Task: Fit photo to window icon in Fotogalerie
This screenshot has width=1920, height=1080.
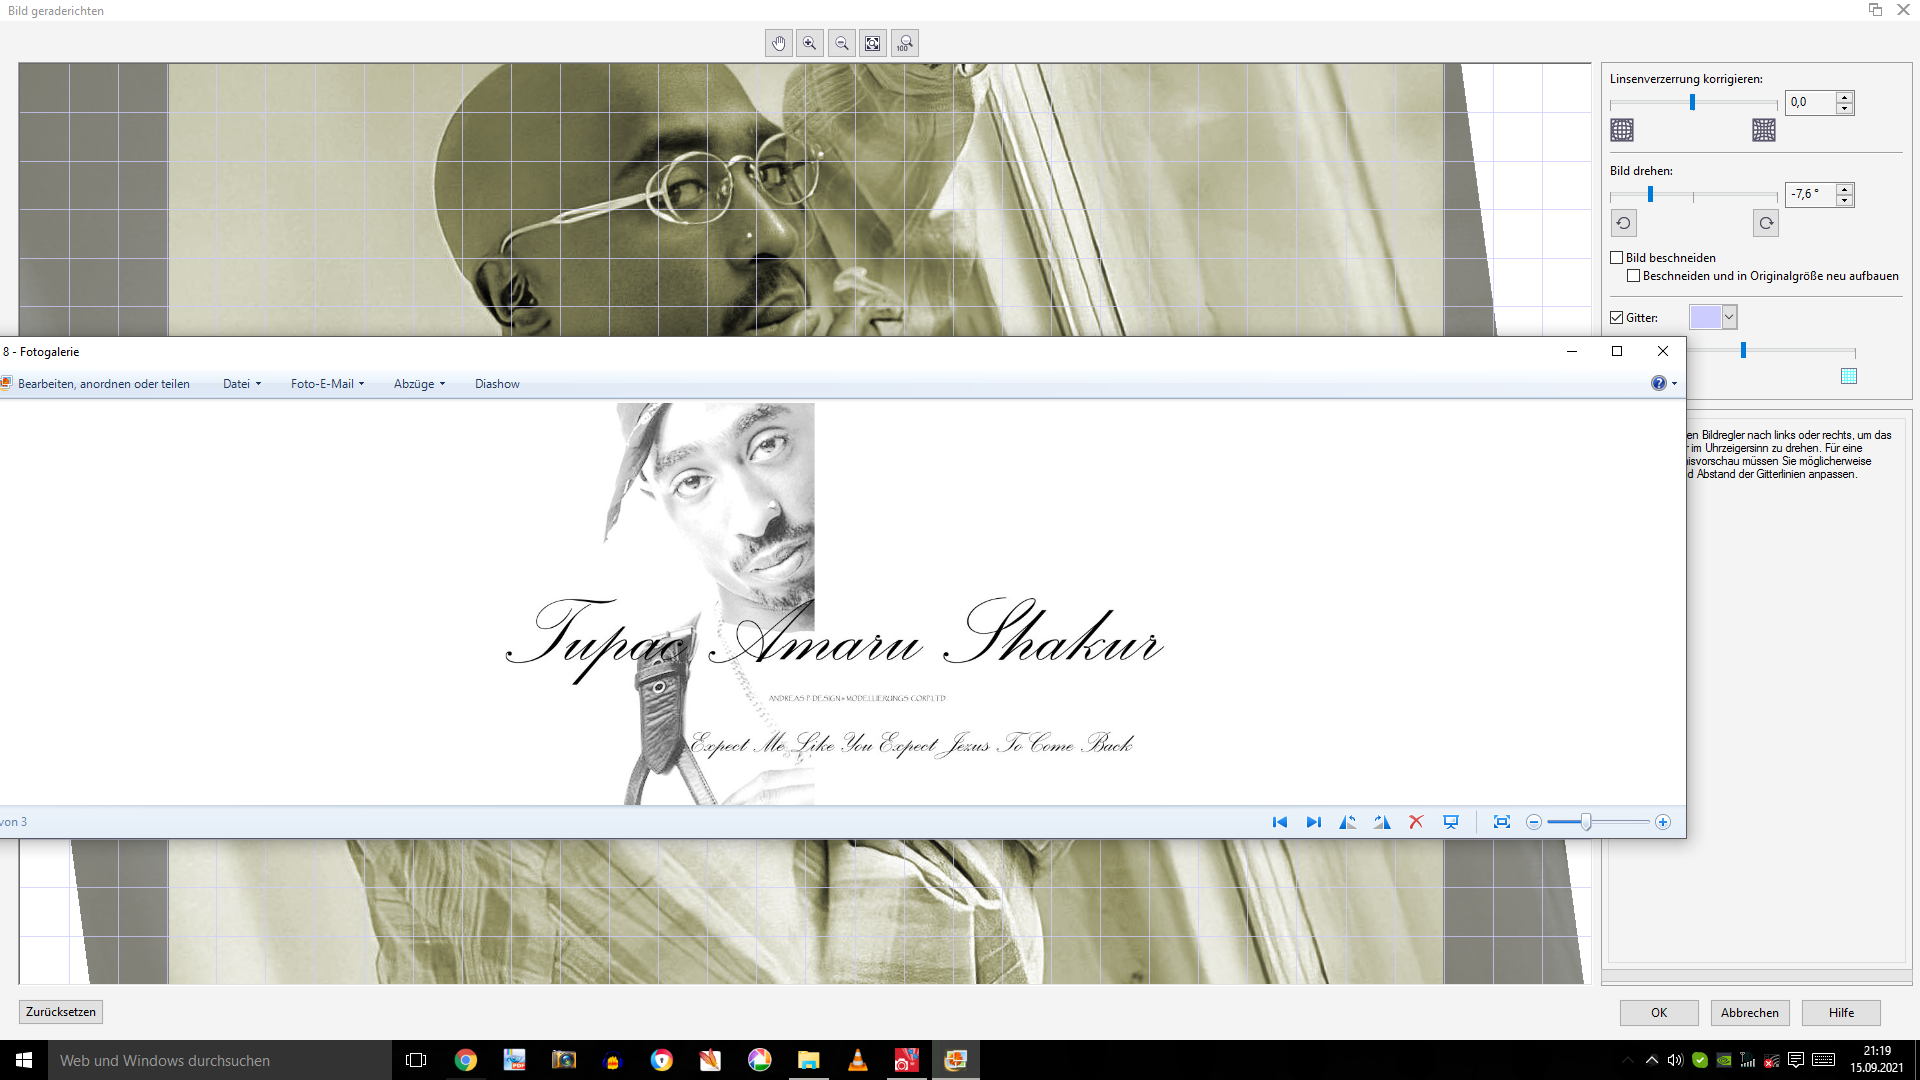Action: pos(1502,822)
